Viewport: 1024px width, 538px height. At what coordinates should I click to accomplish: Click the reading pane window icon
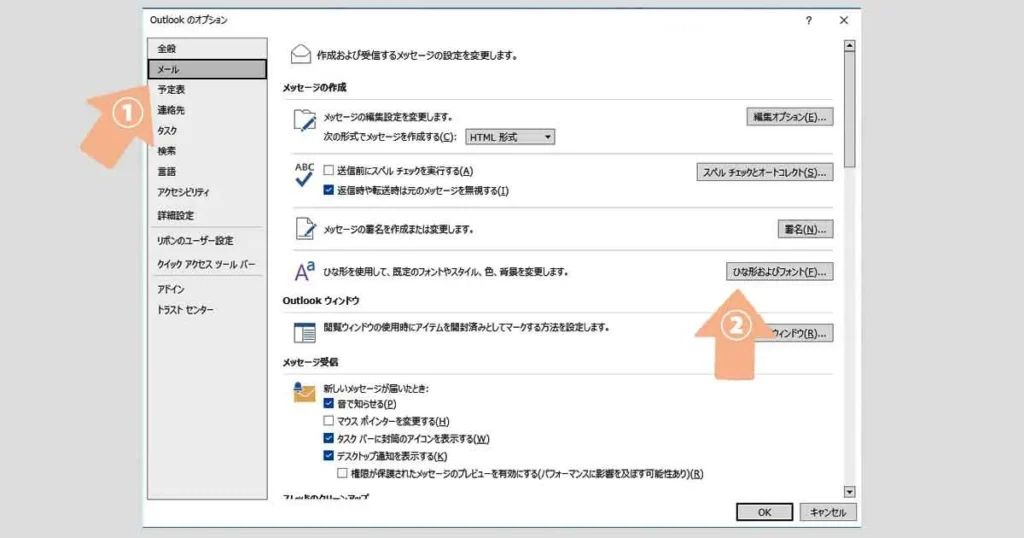304,332
